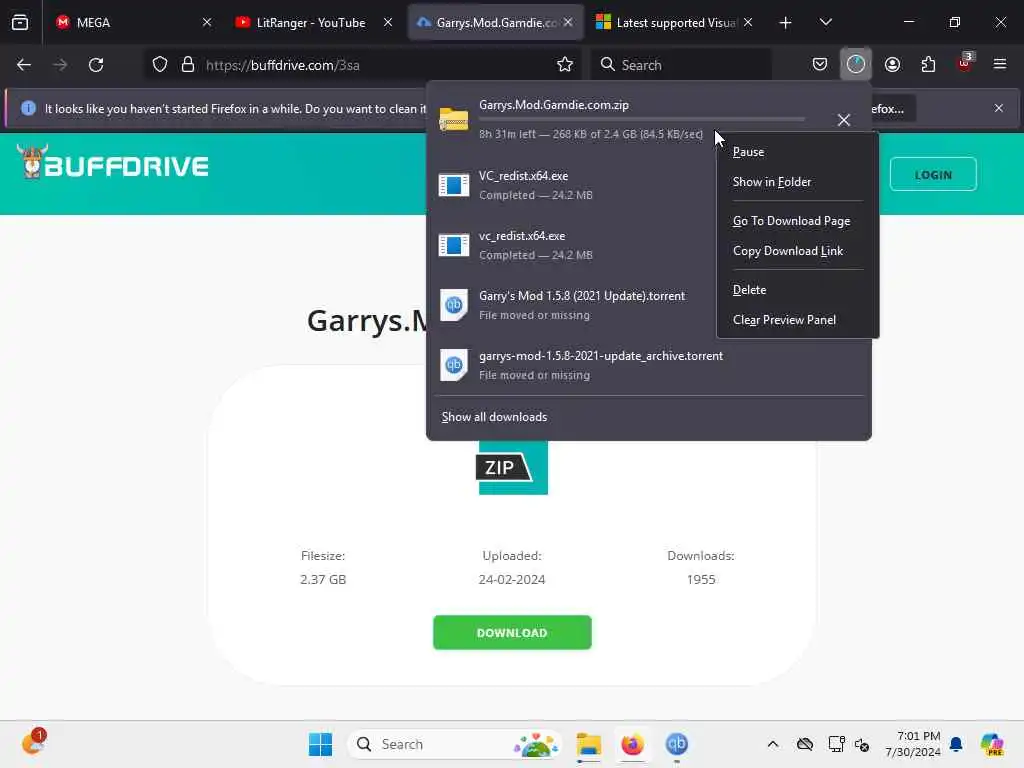Image resolution: width=1024 pixels, height=768 pixels.
Task: Reload the current page
Action: tap(96, 65)
